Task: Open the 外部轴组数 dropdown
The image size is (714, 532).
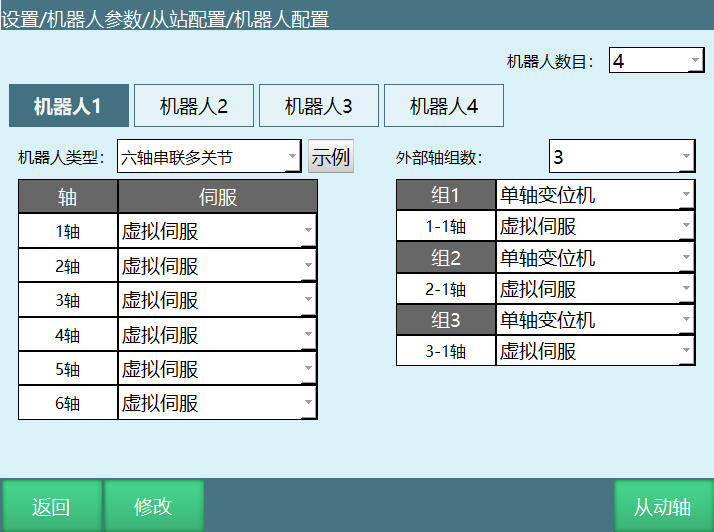Action: click(621, 157)
